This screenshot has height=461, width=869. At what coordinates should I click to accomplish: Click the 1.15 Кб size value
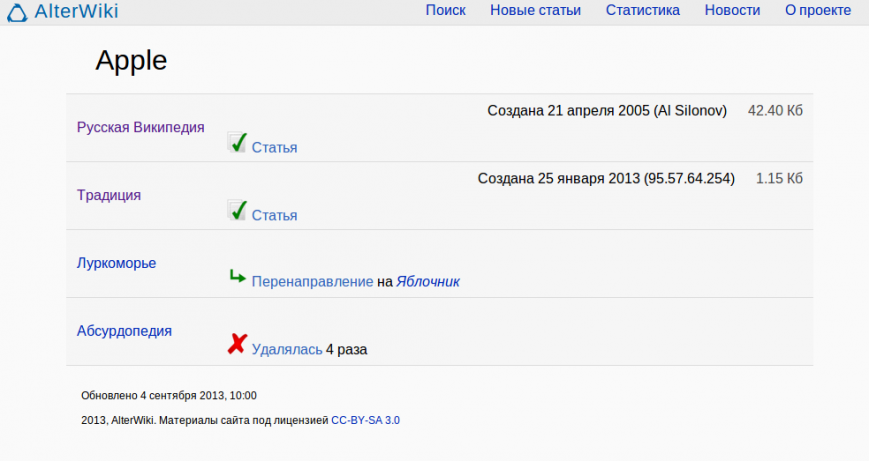pyautogui.click(x=779, y=178)
